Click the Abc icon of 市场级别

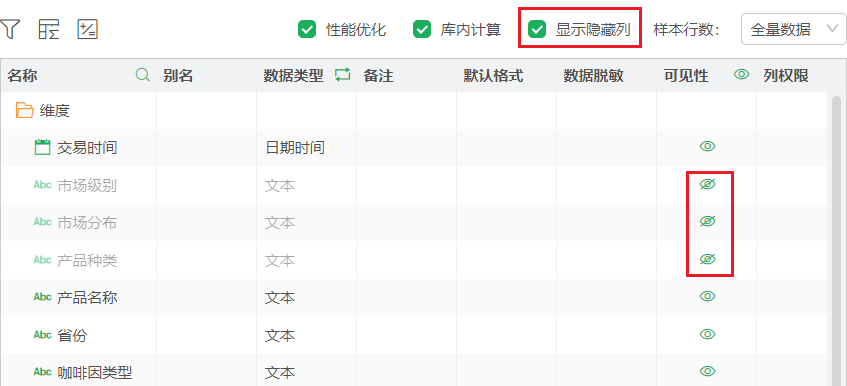pyautogui.click(x=42, y=185)
